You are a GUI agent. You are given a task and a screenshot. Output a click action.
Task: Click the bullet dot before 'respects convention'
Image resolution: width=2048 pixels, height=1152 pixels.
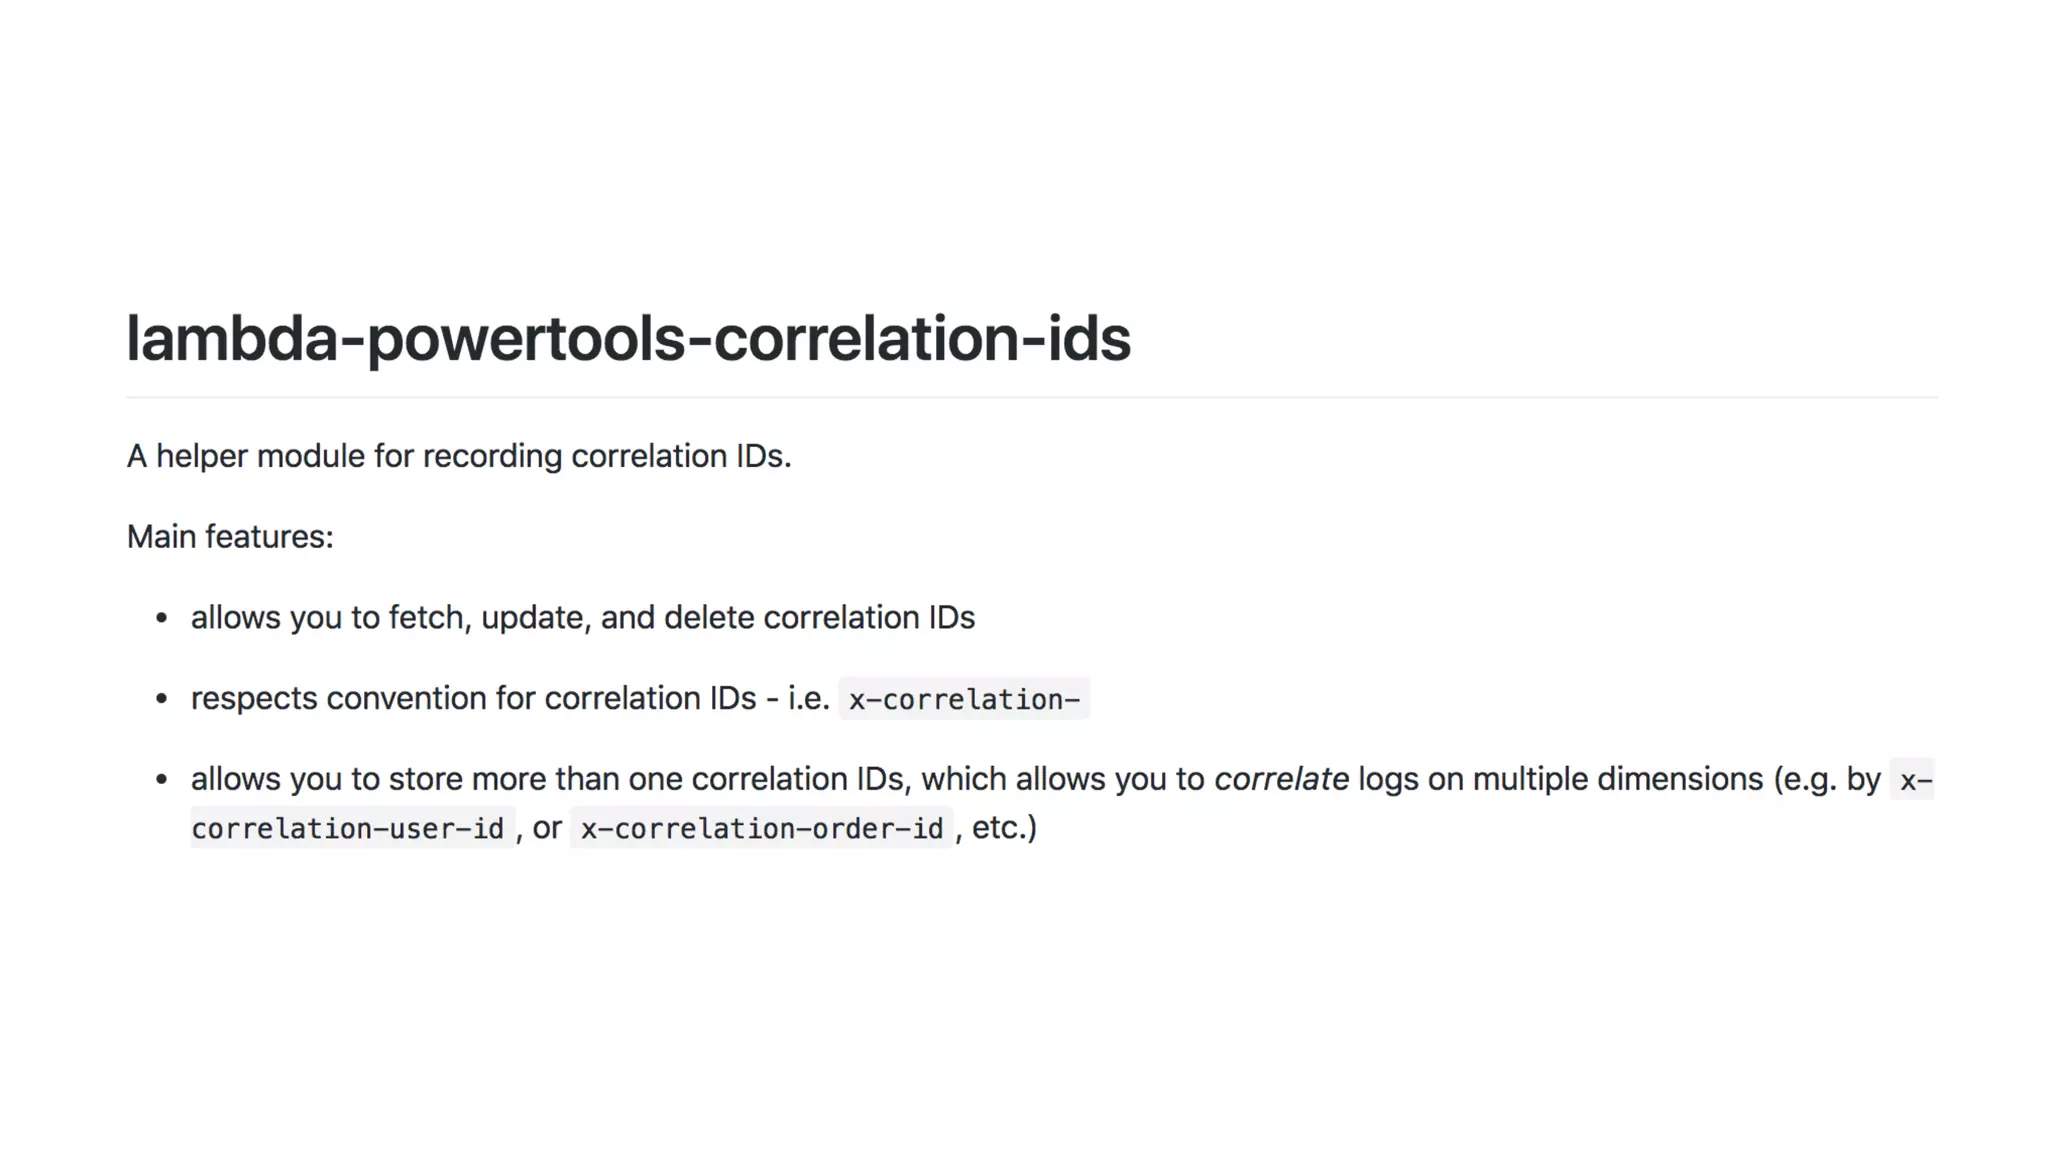162,699
